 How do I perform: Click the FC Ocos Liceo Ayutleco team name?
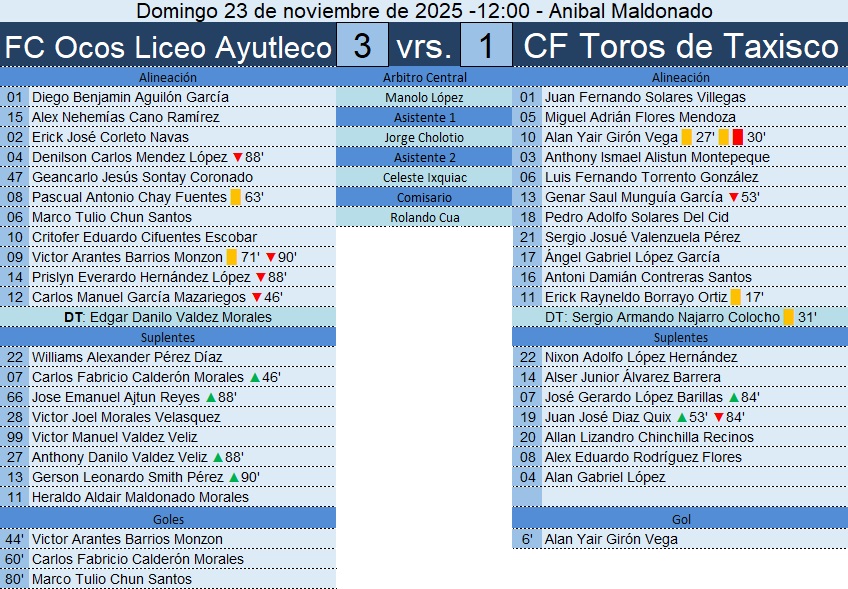(x=168, y=47)
